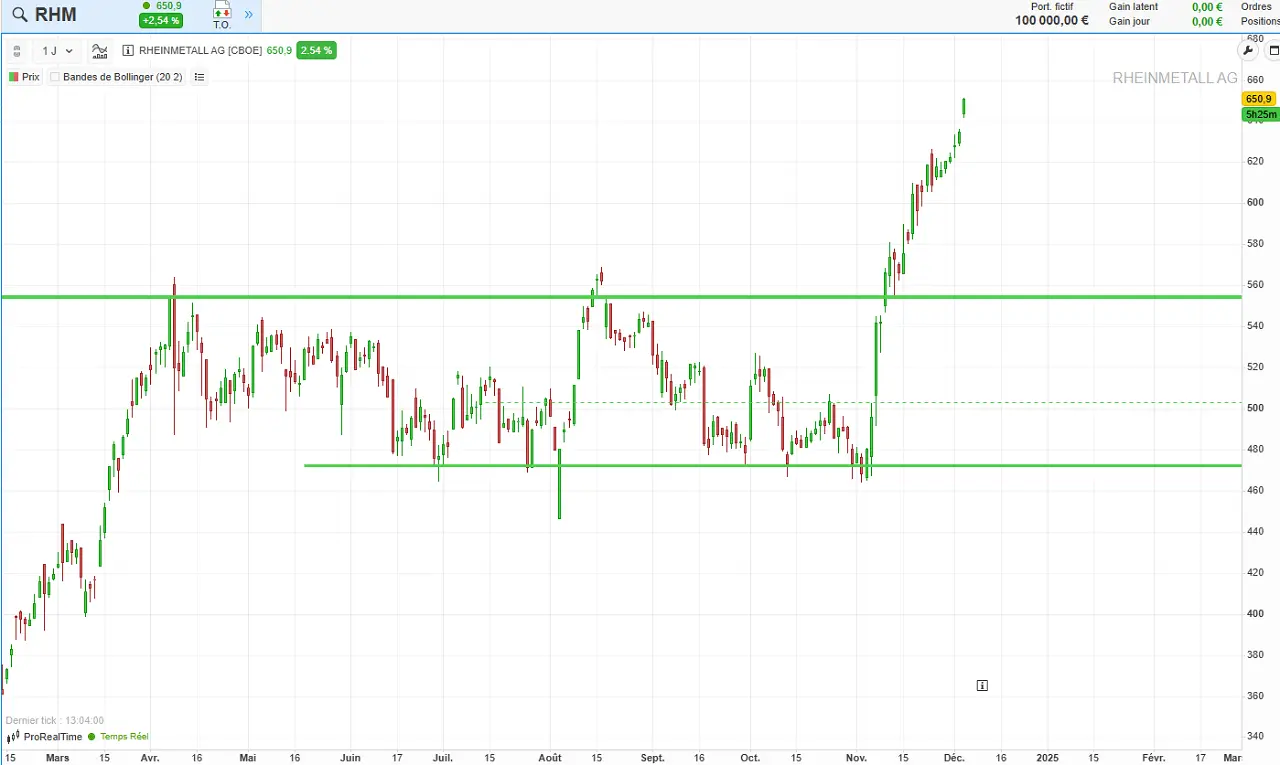Open the indicators and chart style icon
The image size is (1280, 765).
[x=99, y=50]
